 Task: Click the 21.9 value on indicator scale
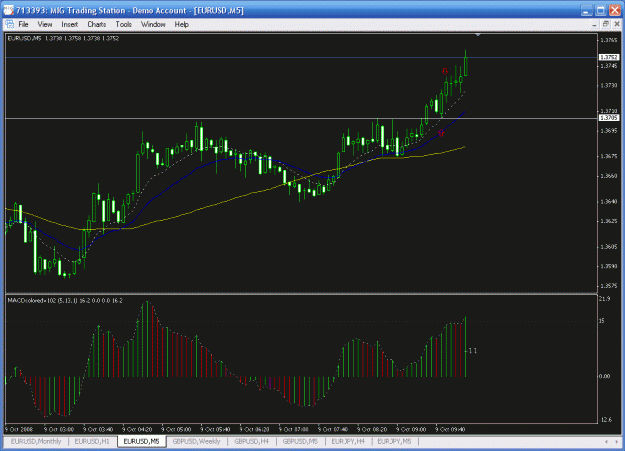point(605,299)
